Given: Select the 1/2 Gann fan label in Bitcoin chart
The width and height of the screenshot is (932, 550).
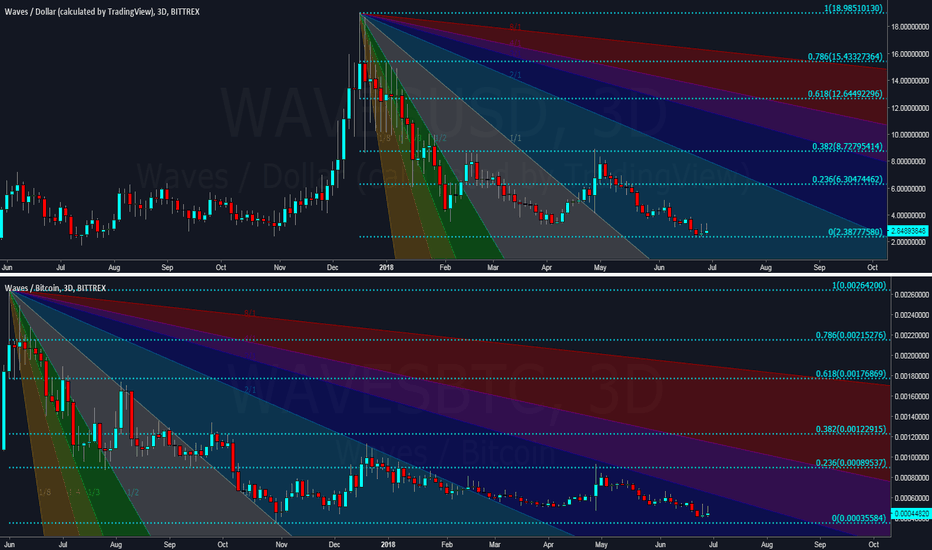Looking at the screenshot, I should point(133,492).
